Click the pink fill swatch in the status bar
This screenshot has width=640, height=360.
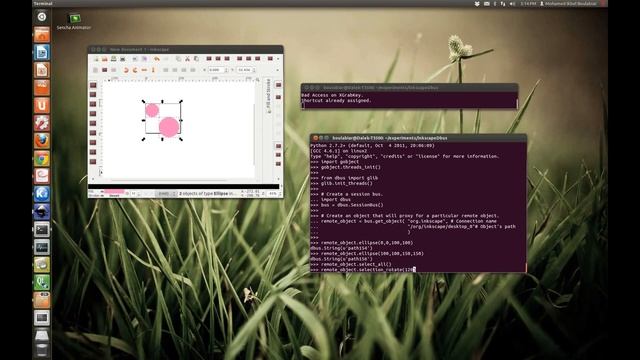click(x=114, y=191)
